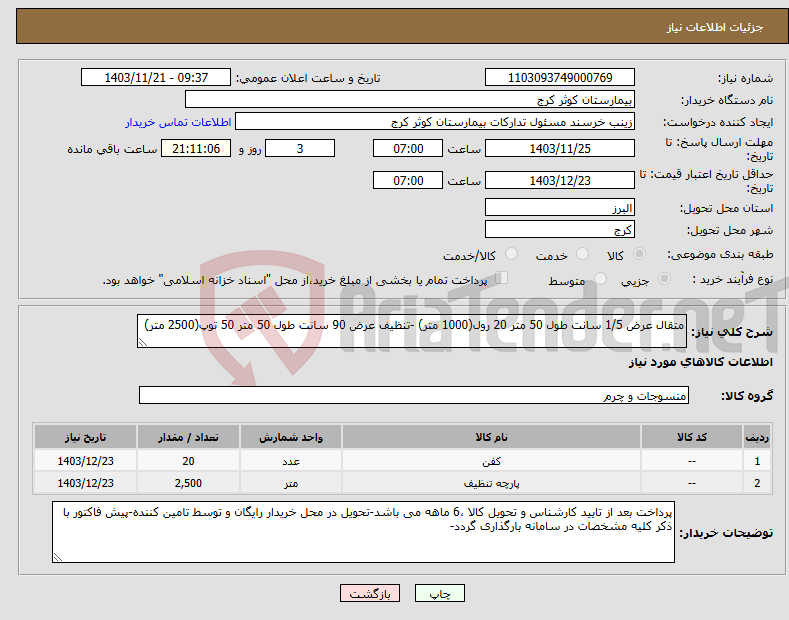
Task: Click the جزئیات اطلاعات نیاز page title
Action: [715, 27]
